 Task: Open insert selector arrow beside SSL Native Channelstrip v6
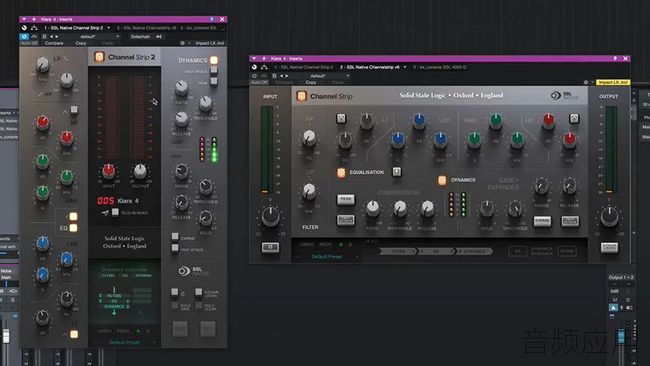405,67
